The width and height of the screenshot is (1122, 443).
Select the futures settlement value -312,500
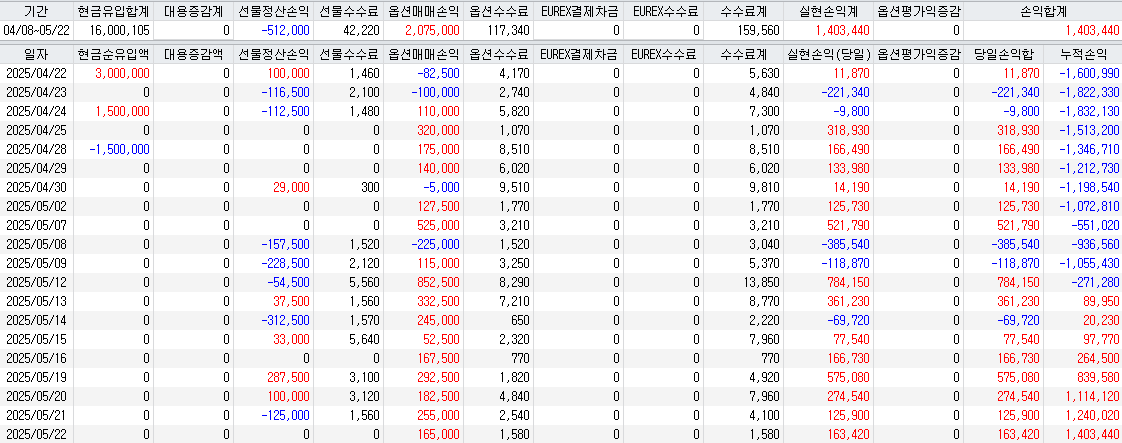287,320
